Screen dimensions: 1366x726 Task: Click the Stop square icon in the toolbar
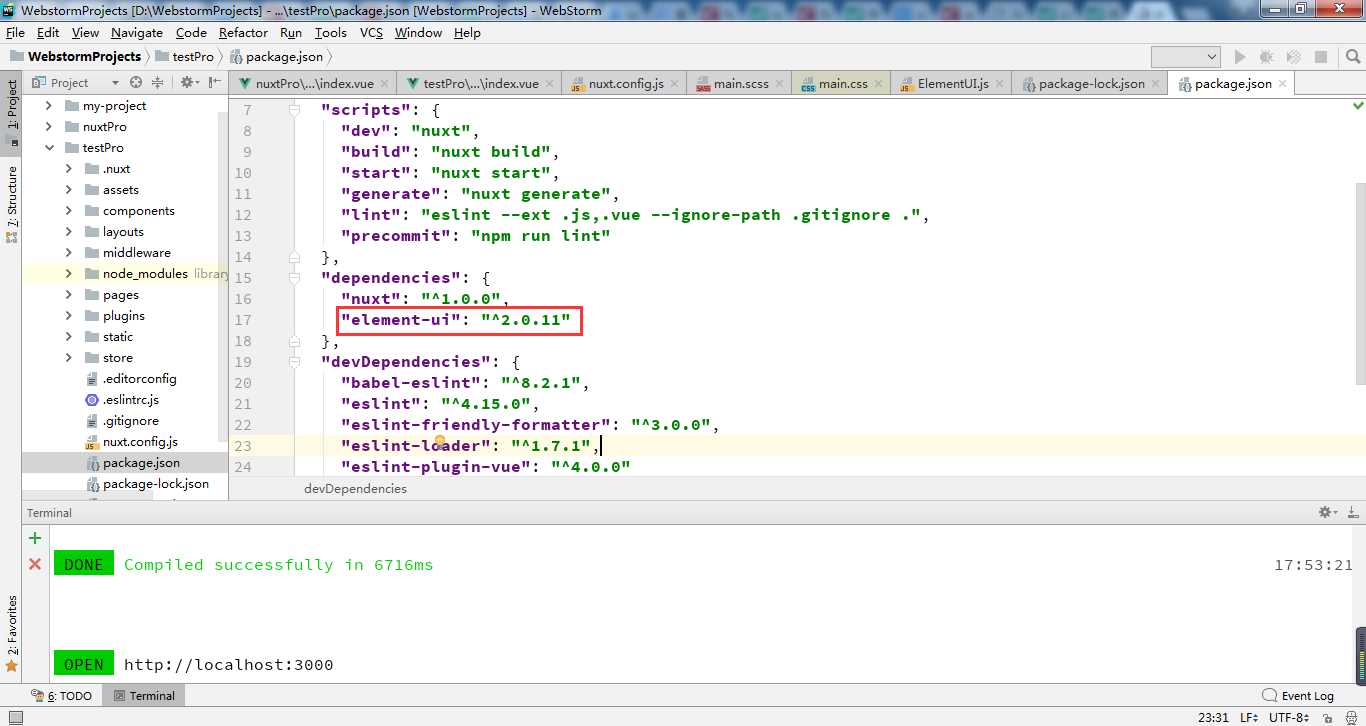[x=1321, y=57]
